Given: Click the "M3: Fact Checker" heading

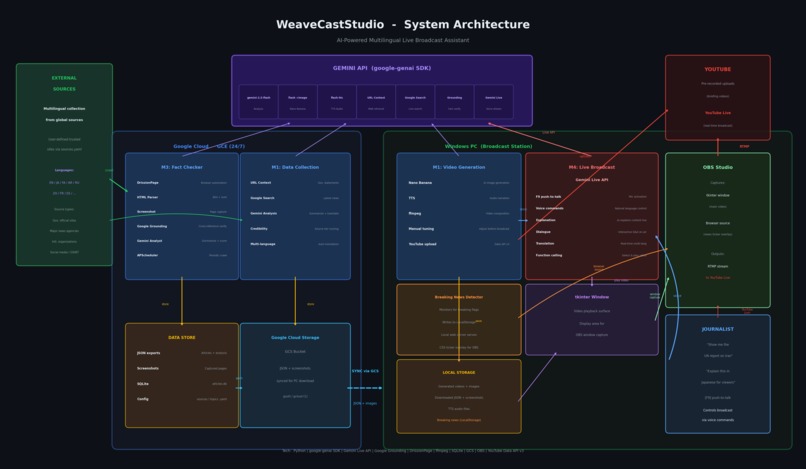Looking at the screenshot, I should [x=182, y=167].
